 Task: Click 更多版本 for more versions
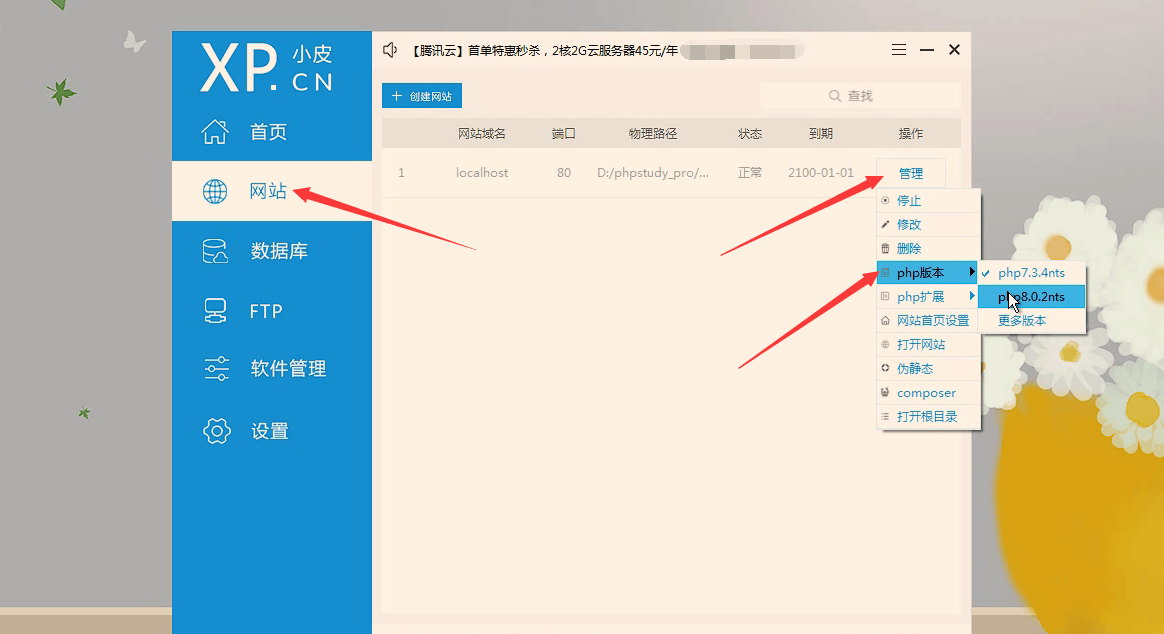pos(1031,320)
